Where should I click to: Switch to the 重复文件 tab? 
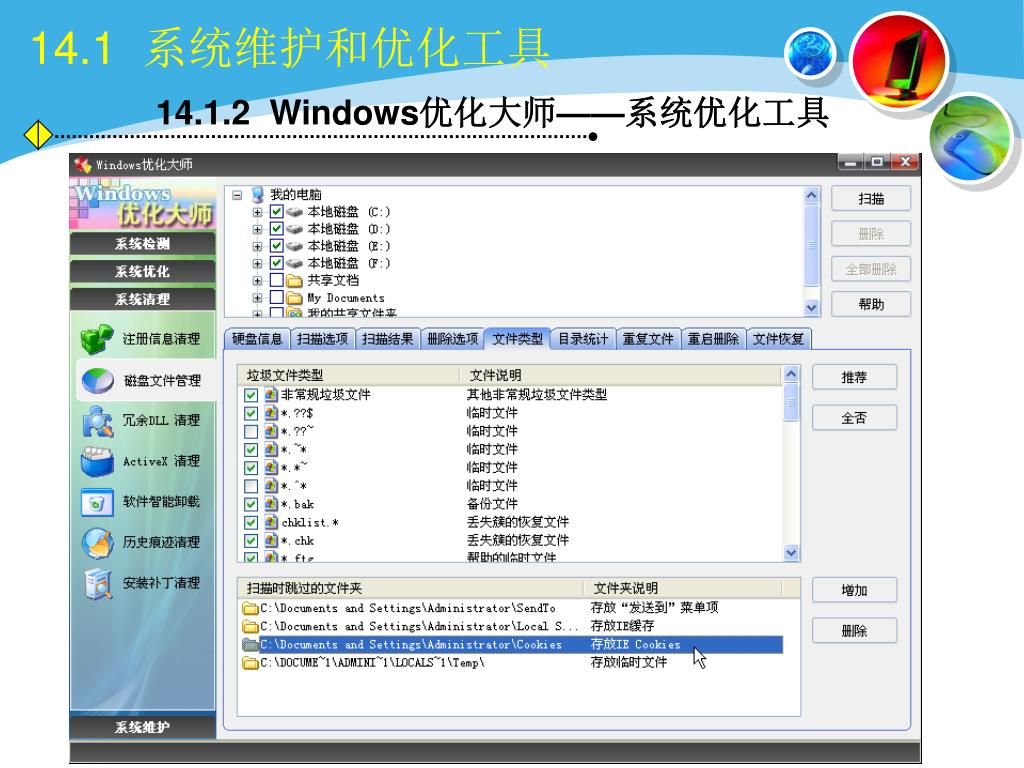pos(648,338)
